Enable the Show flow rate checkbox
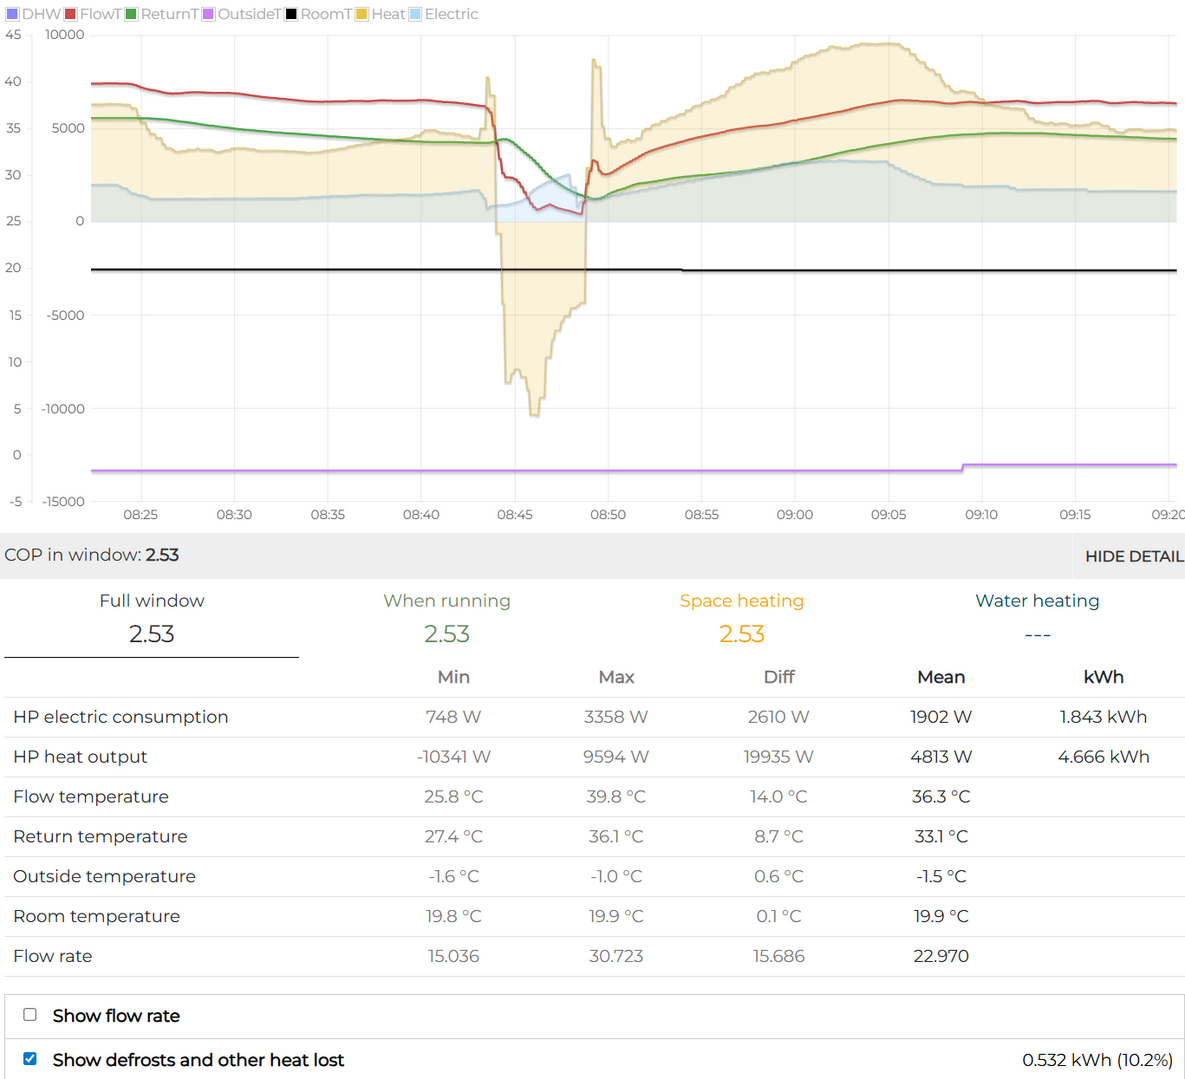The image size is (1185, 1079). [x=30, y=1015]
